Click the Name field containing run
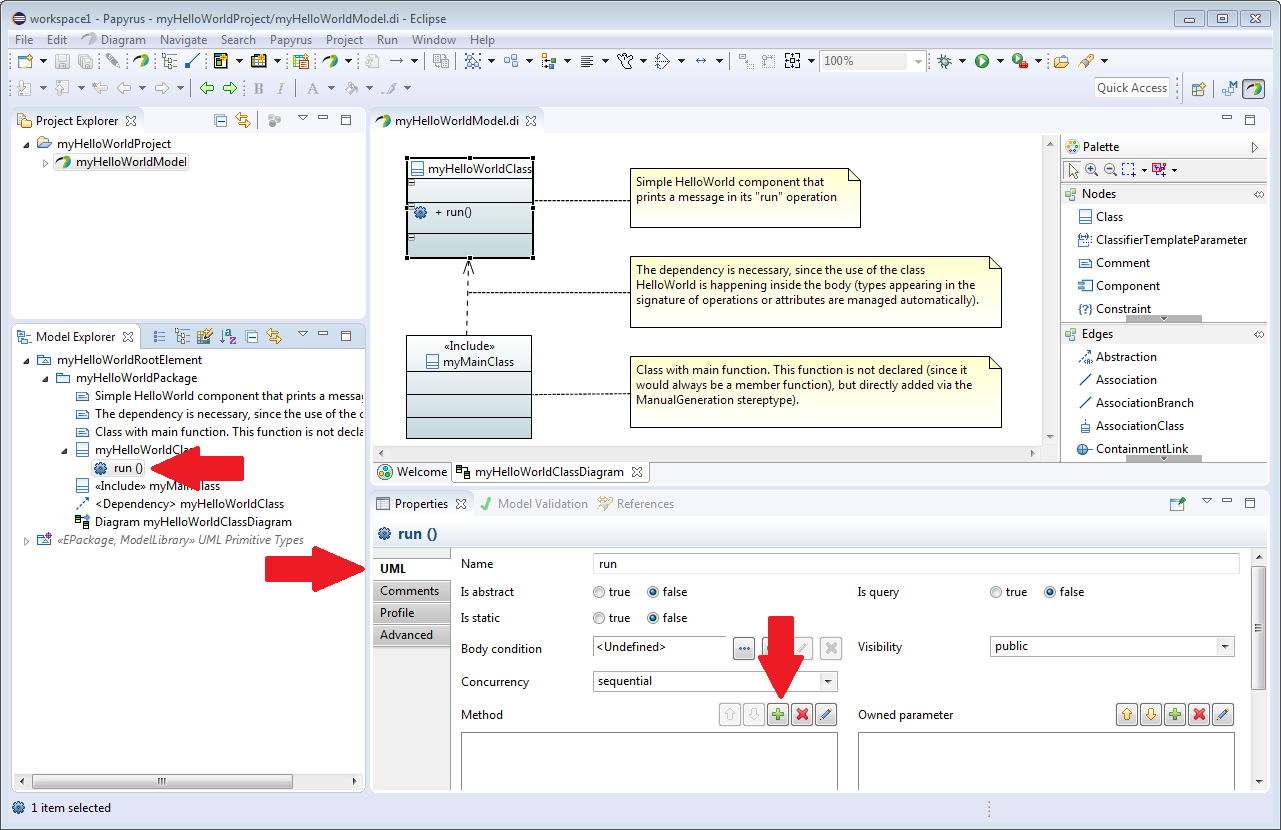Screen dimensions: 1281x830 (x=916, y=564)
